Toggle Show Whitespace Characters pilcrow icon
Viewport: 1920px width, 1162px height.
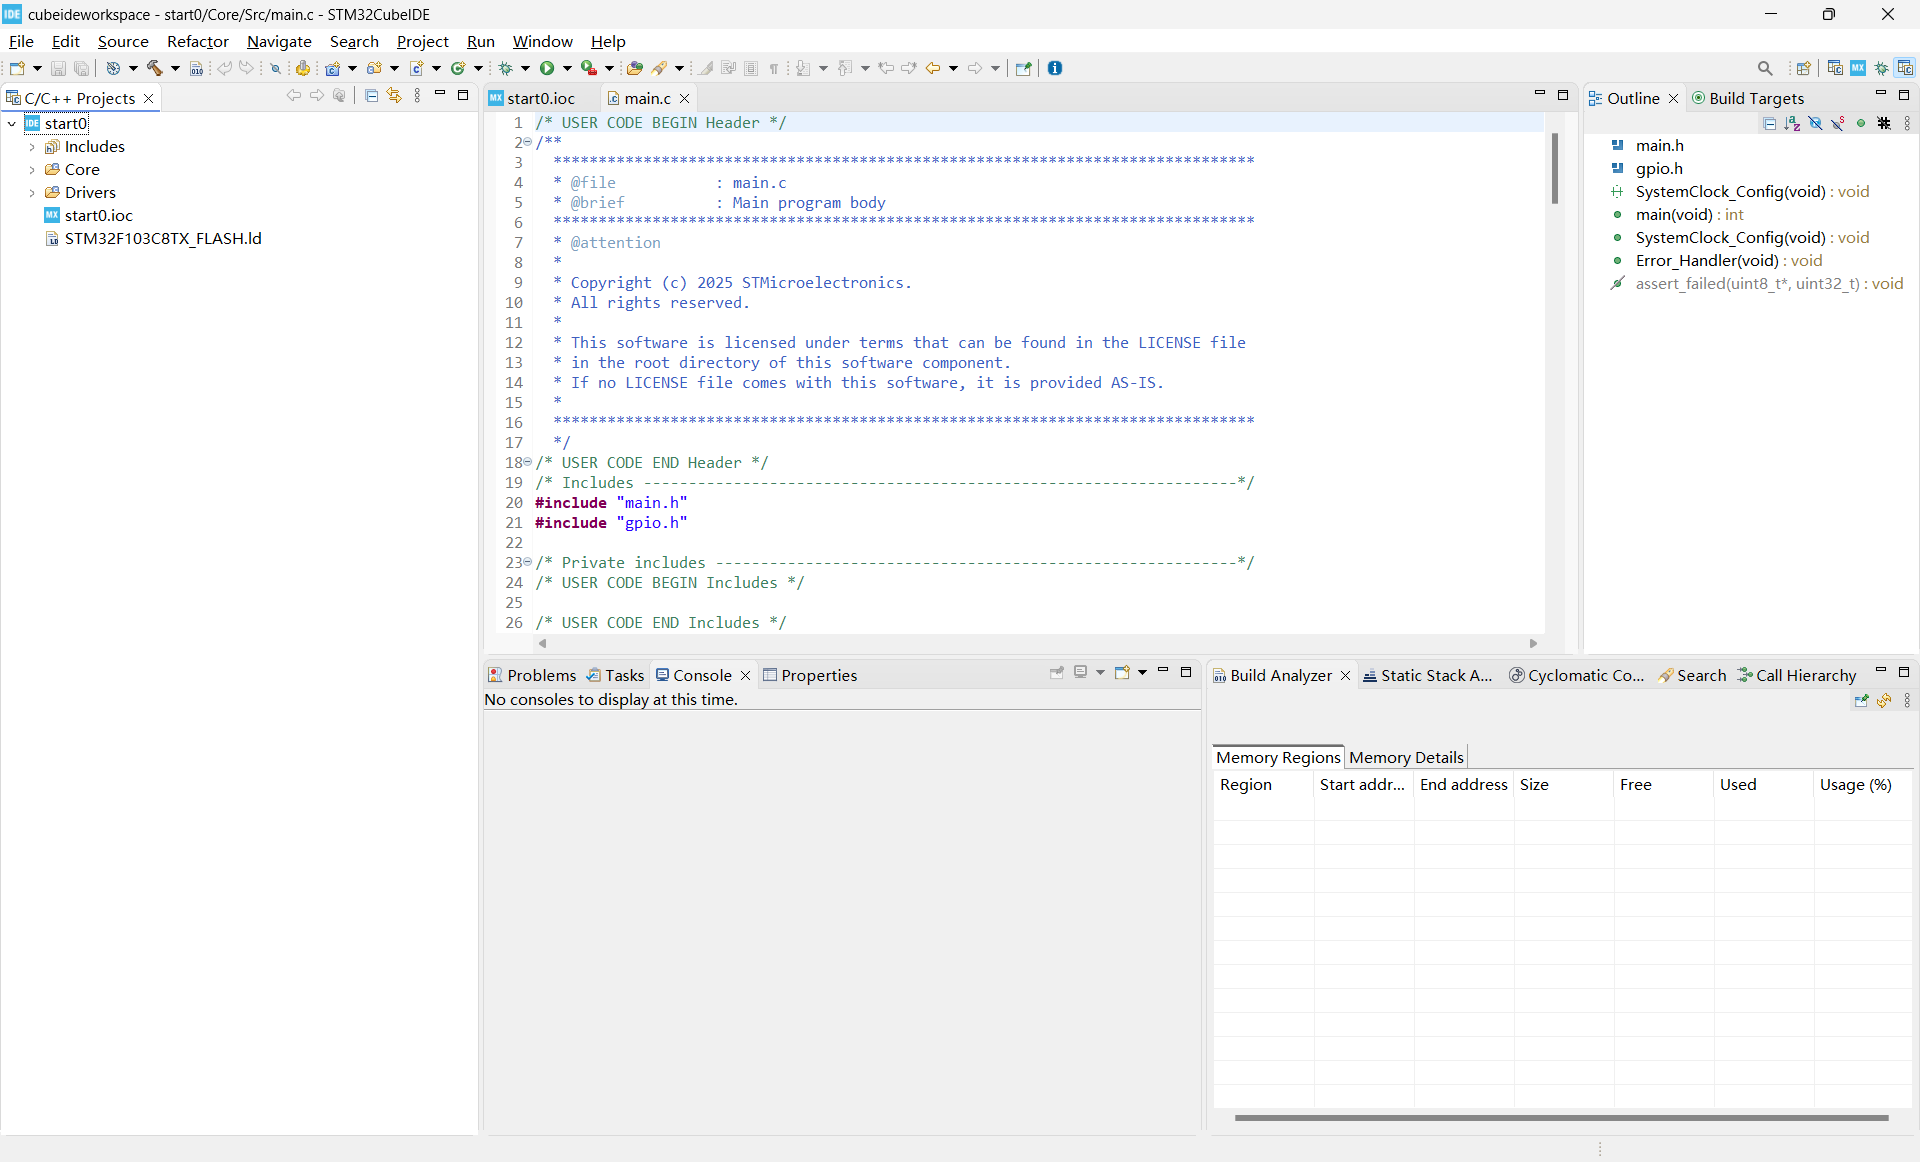774,68
